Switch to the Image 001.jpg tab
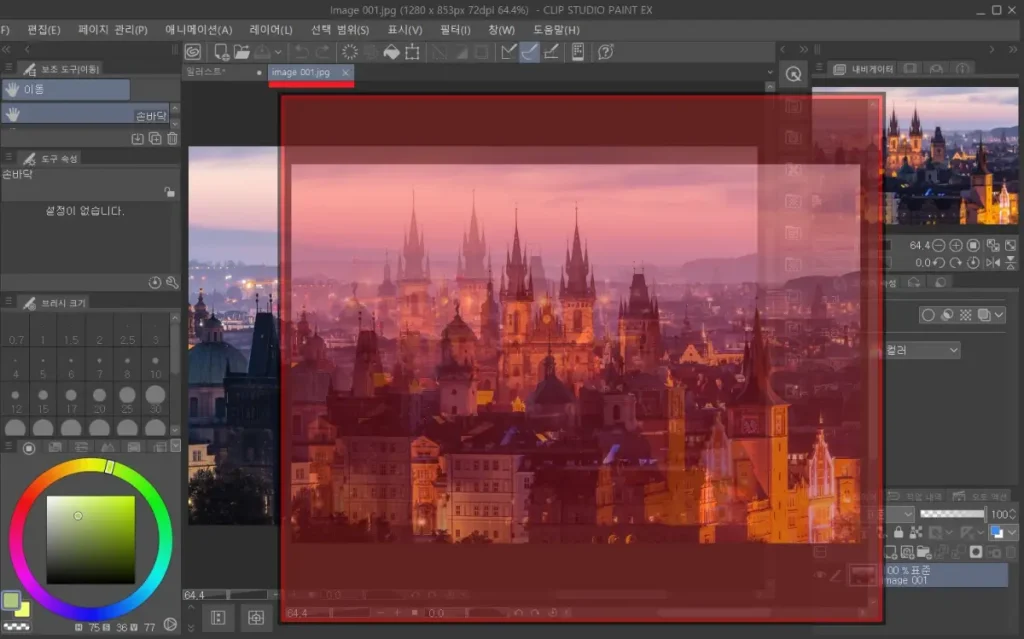Viewport: 1024px width, 639px height. click(301, 72)
